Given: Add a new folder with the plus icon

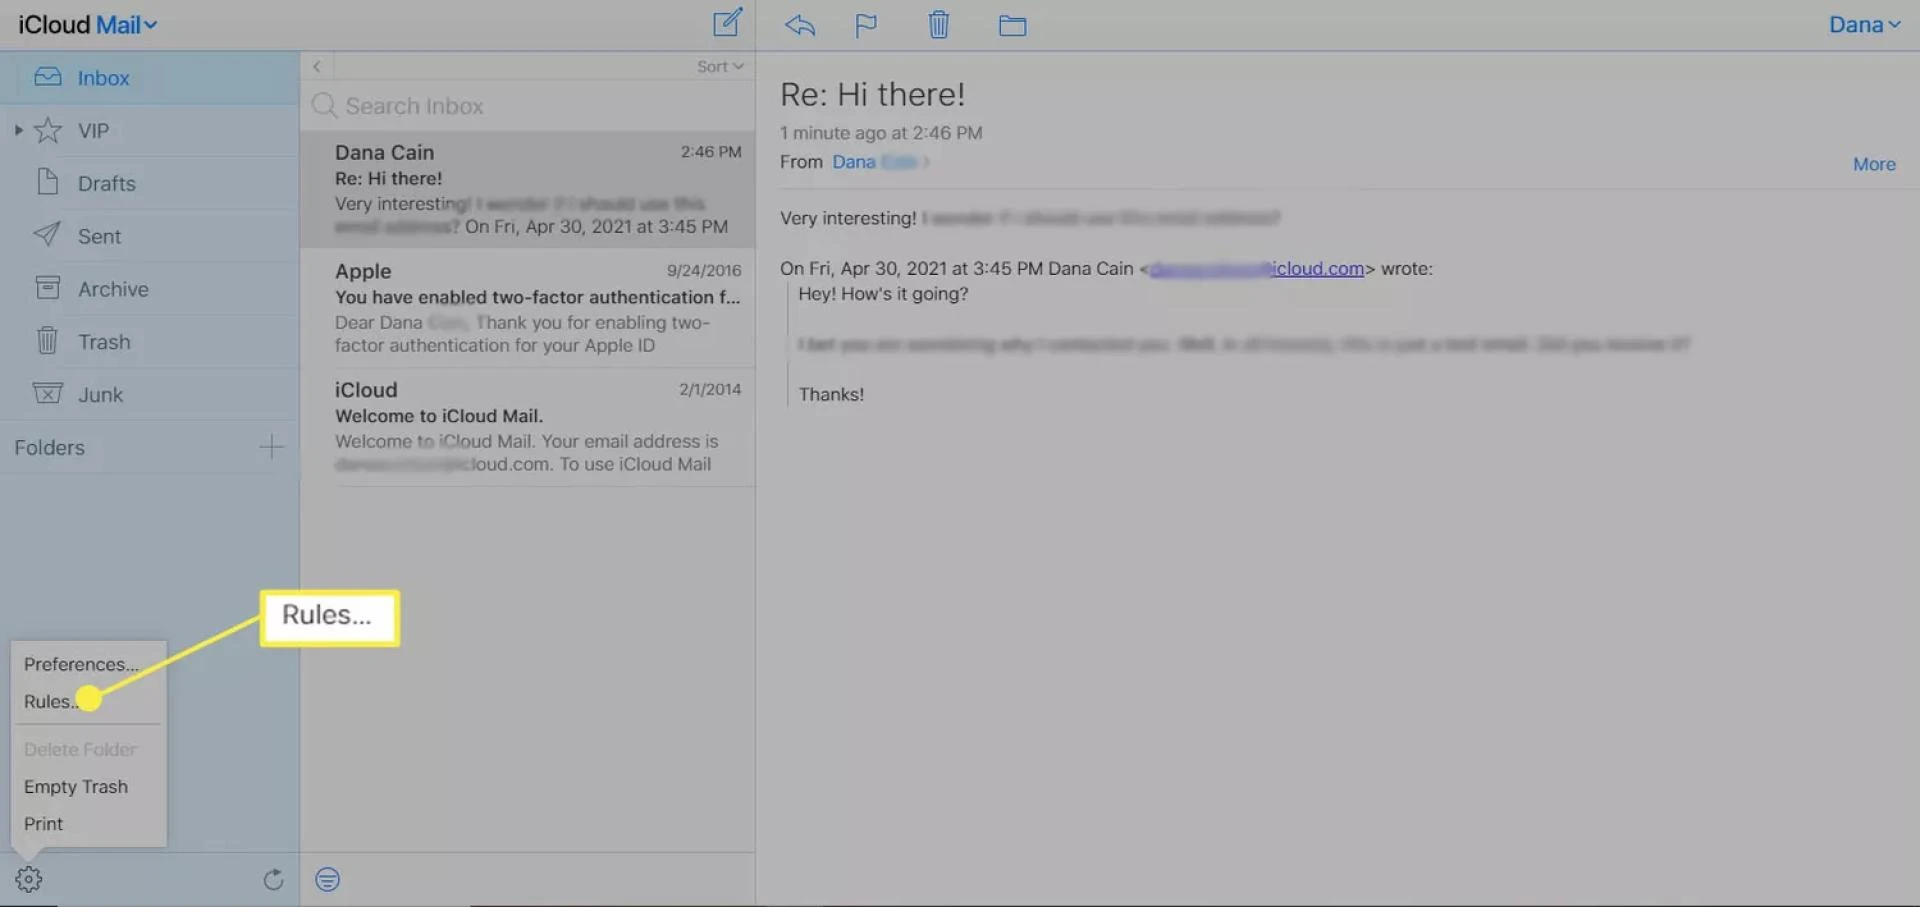Looking at the screenshot, I should tap(271, 447).
